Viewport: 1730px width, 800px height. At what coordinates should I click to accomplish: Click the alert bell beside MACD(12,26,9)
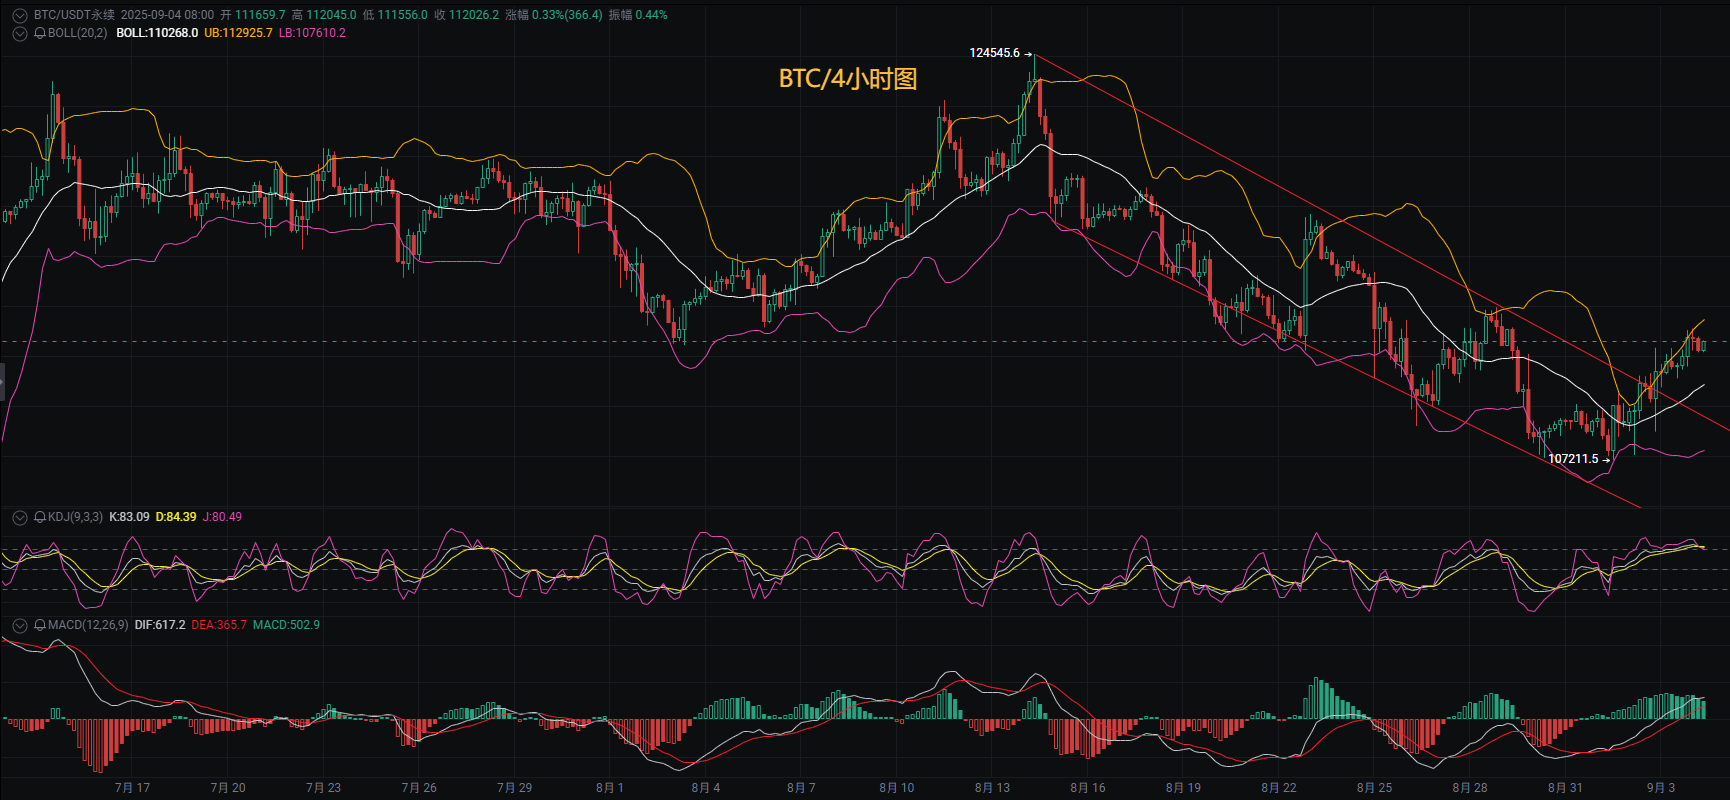tap(40, 625)
